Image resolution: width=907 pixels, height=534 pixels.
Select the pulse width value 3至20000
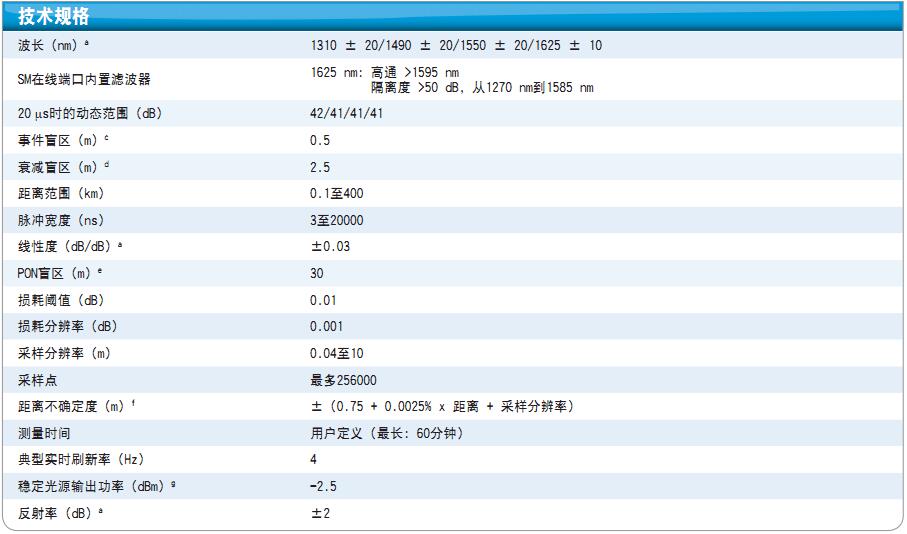[336, 220]
